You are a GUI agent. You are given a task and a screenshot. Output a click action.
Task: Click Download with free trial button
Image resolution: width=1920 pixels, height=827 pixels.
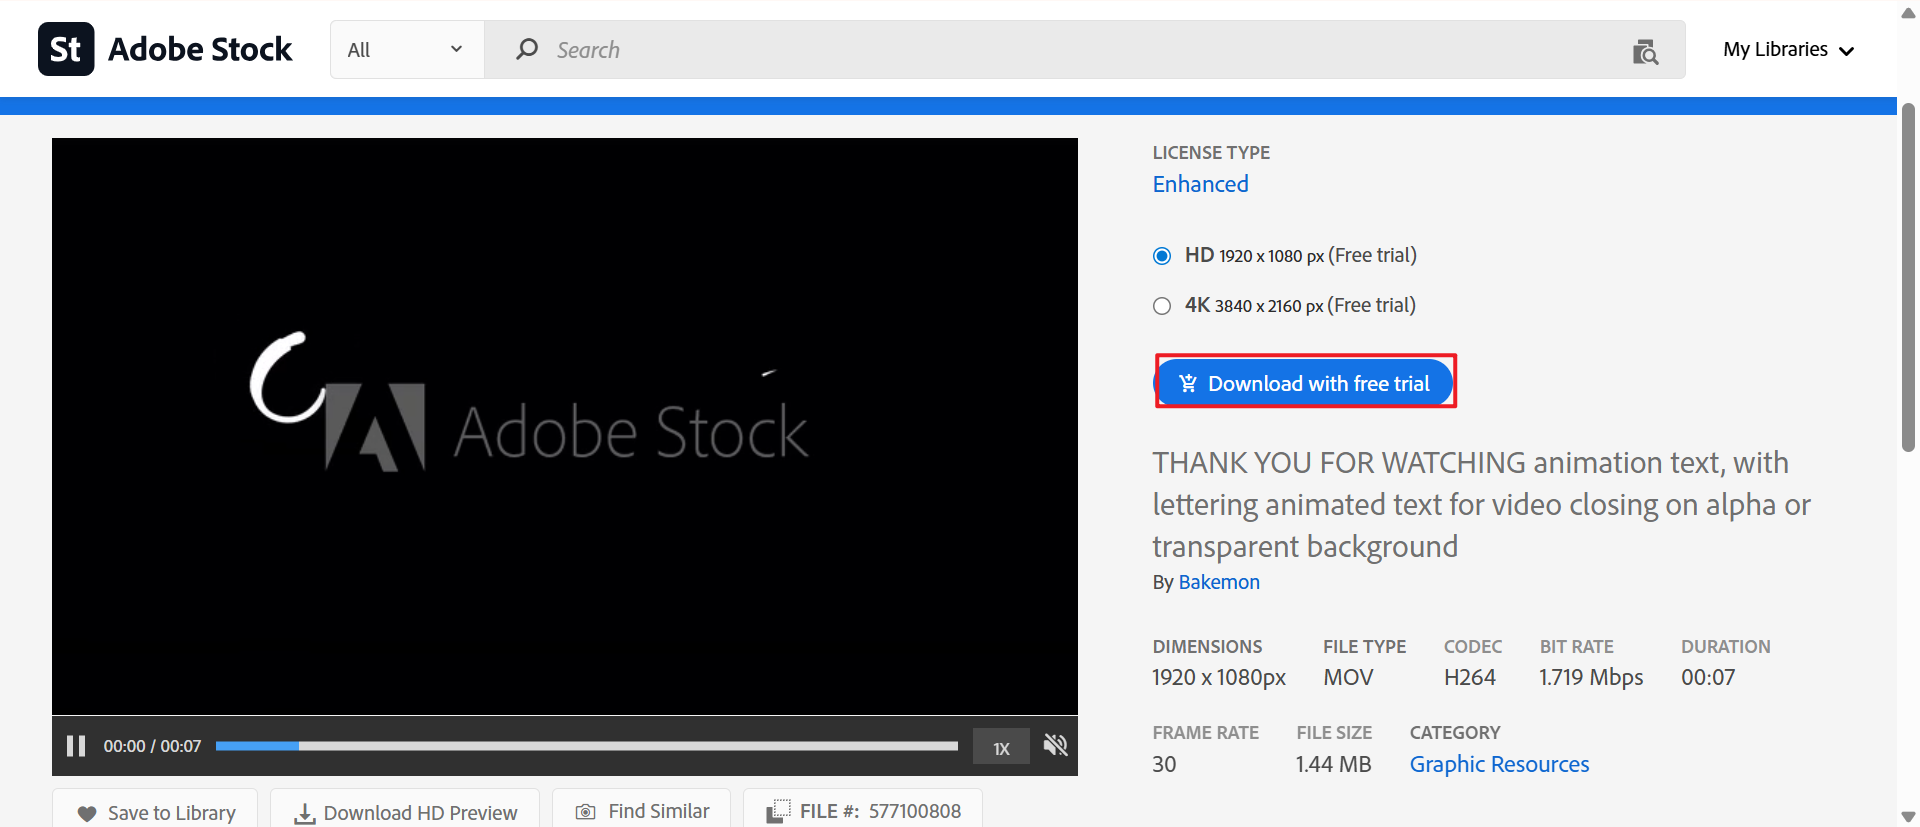point(1305,383)
